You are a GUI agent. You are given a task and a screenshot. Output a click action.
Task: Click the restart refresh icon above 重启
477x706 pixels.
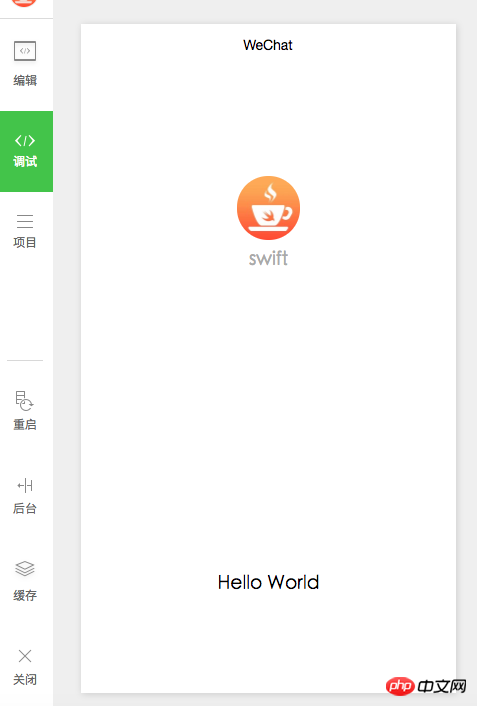(x=24, y=401)
